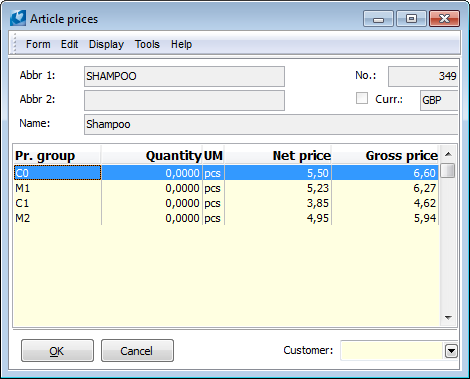Click the Pr. group column header
This screenshot has height=379, width=470.
(57, 155)
